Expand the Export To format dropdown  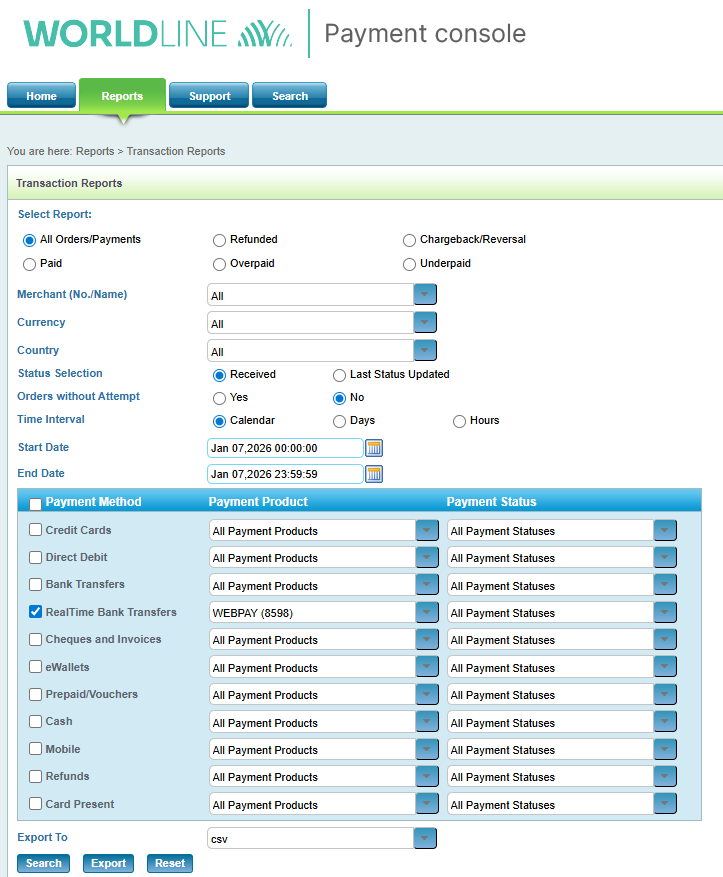[425, 839]
